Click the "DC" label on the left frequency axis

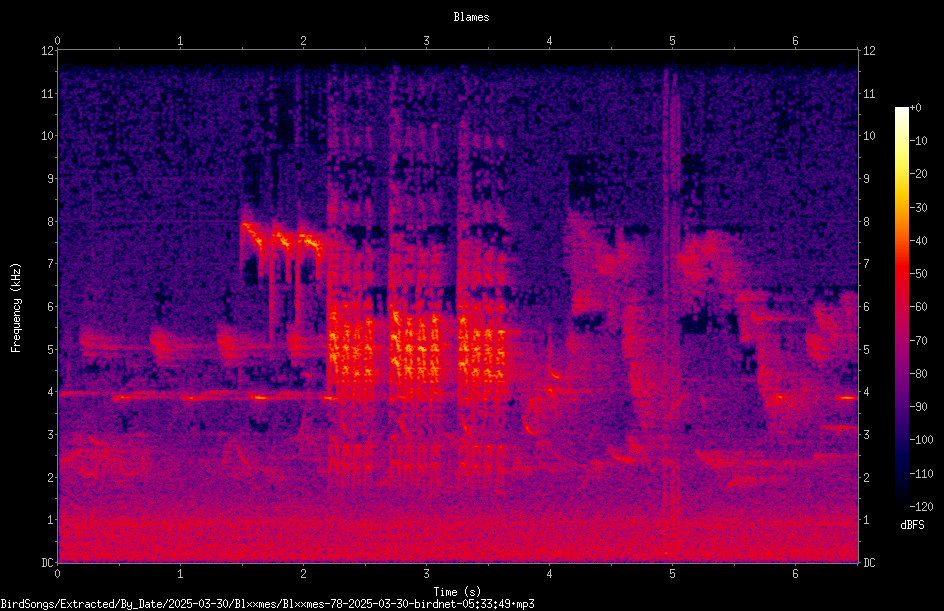click(x=47, y=563)
